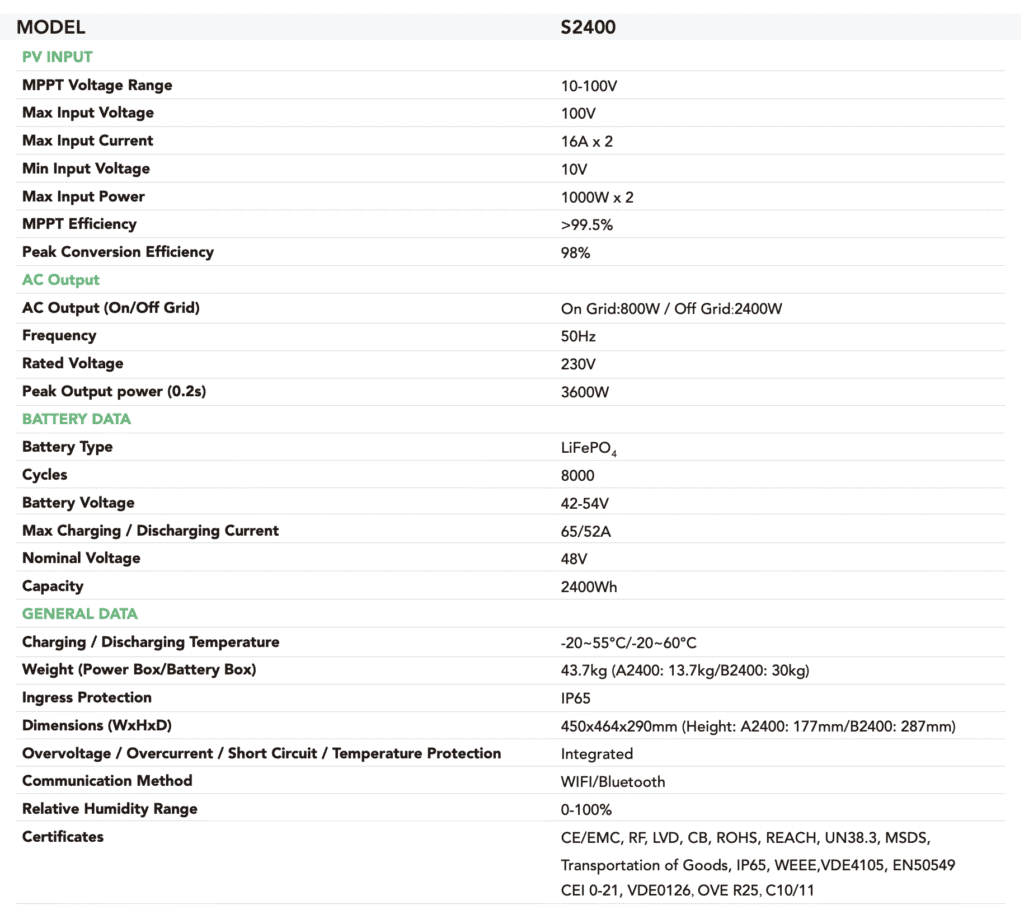
Task: Click the S2400 model header
Action: point(587,27)
